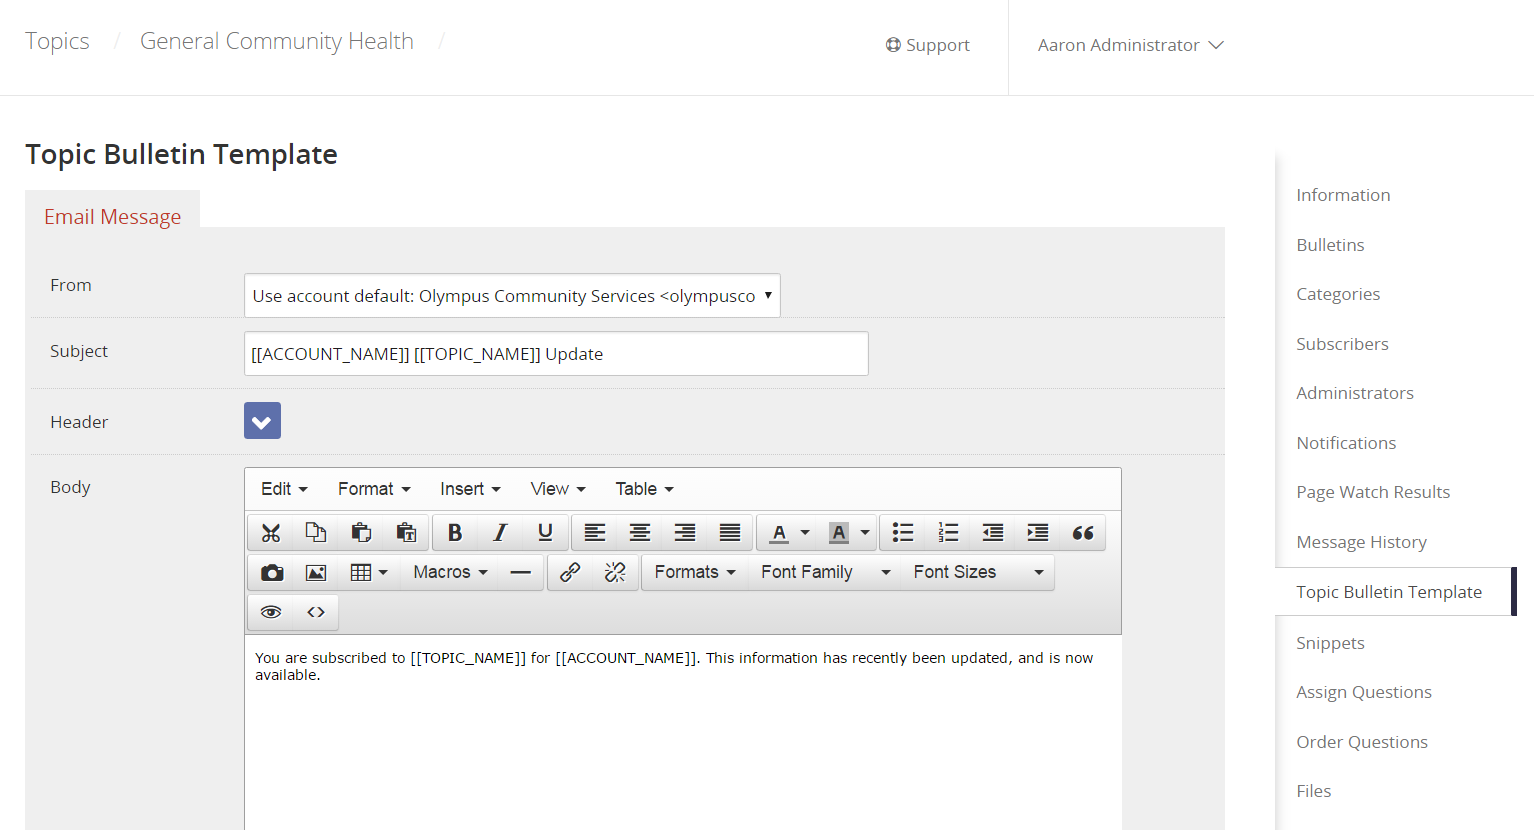Open the Format menu in the editor

373,488
